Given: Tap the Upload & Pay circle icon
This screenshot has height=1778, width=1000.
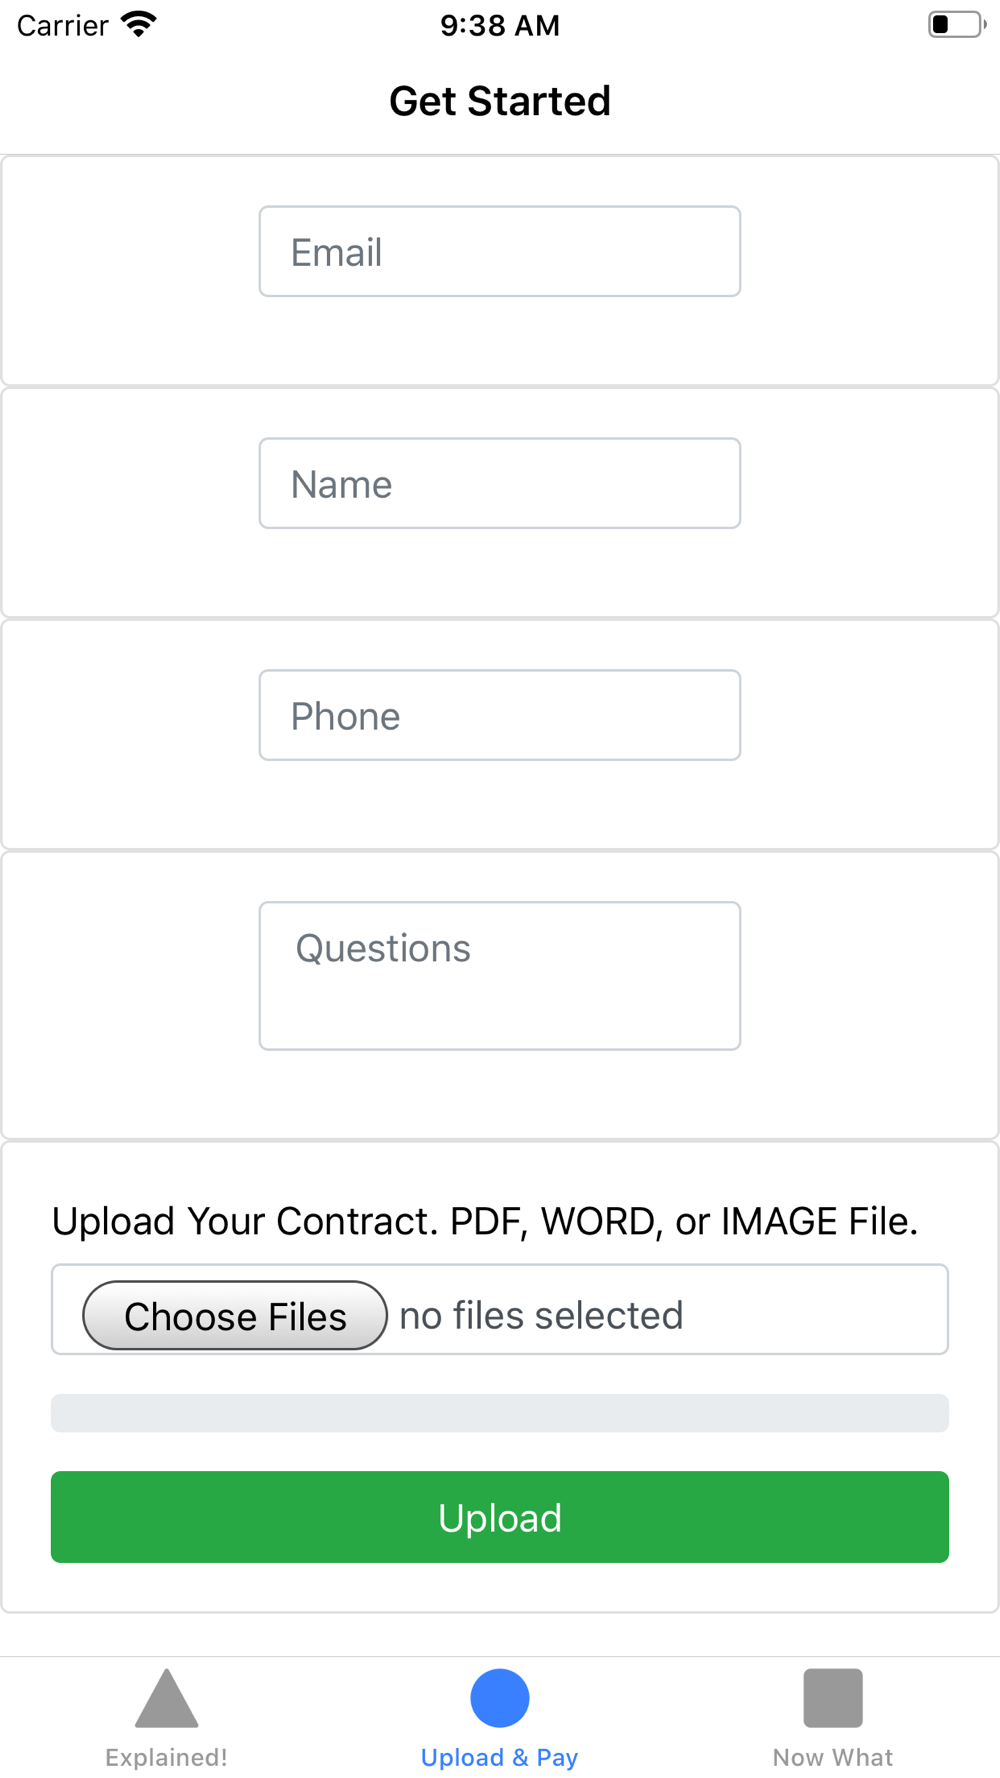Looking at the screenshot, I should [500, 1697].
